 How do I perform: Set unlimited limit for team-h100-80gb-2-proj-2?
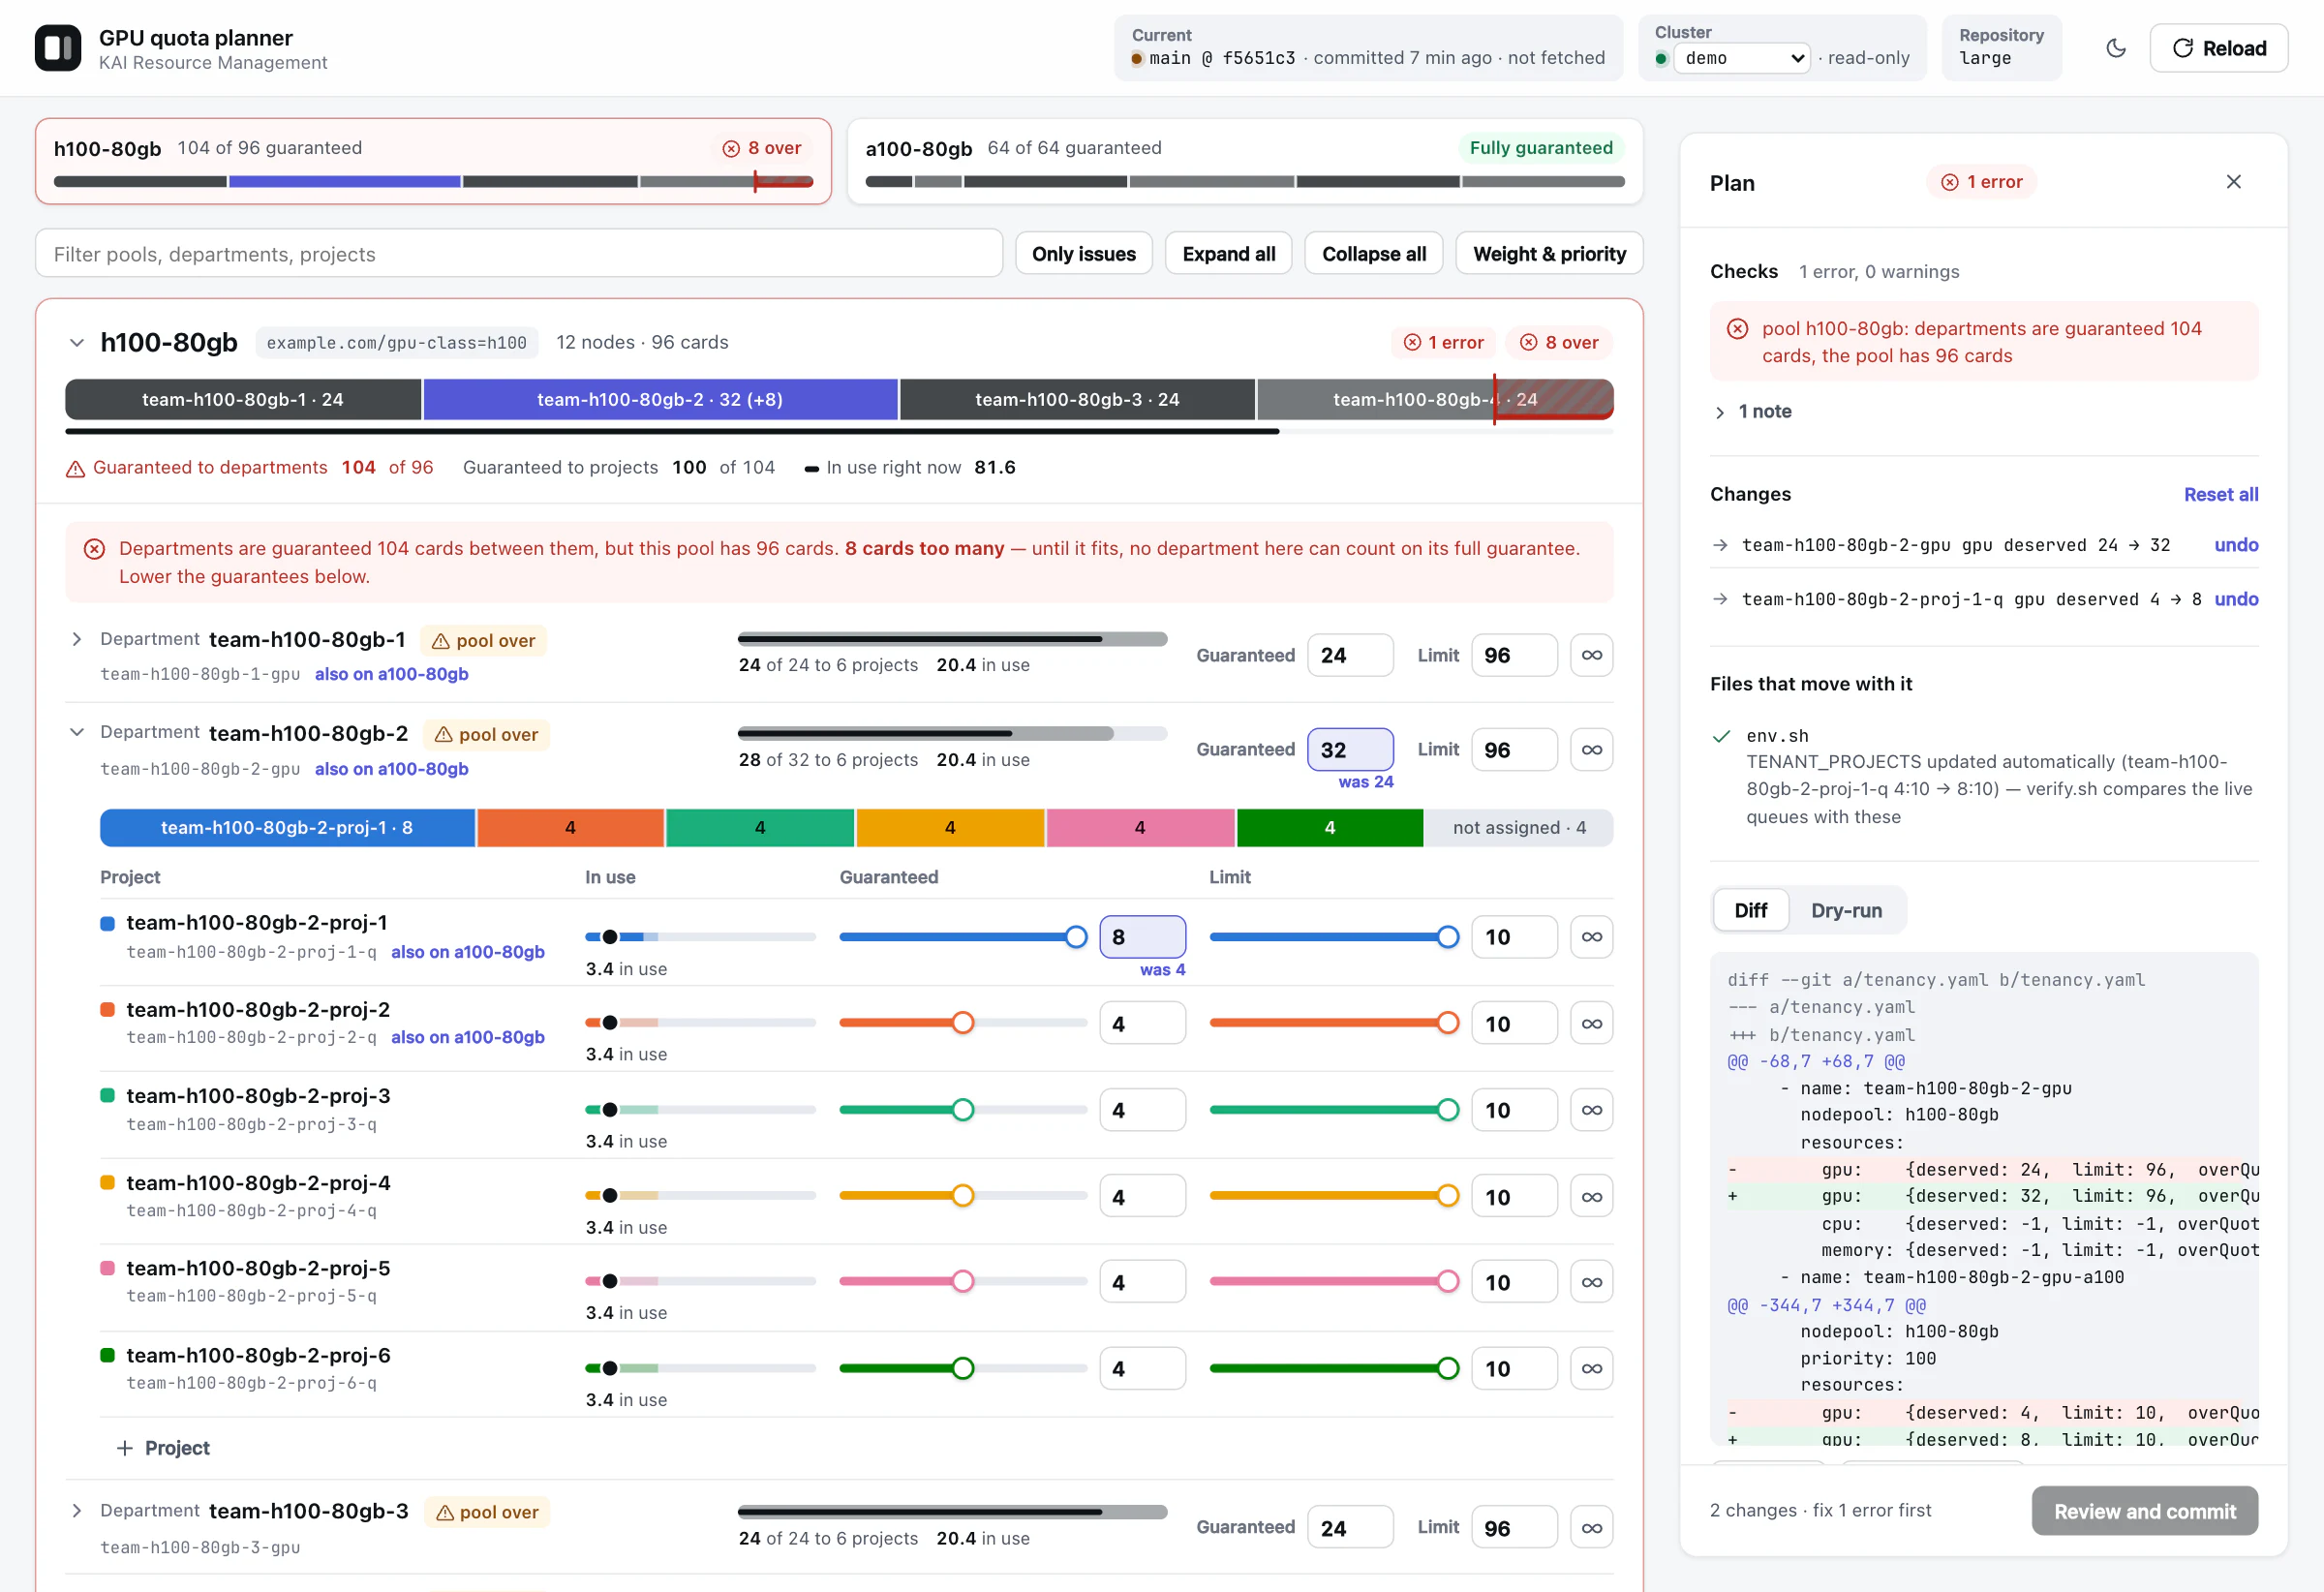click(x=1591, y=1024)
